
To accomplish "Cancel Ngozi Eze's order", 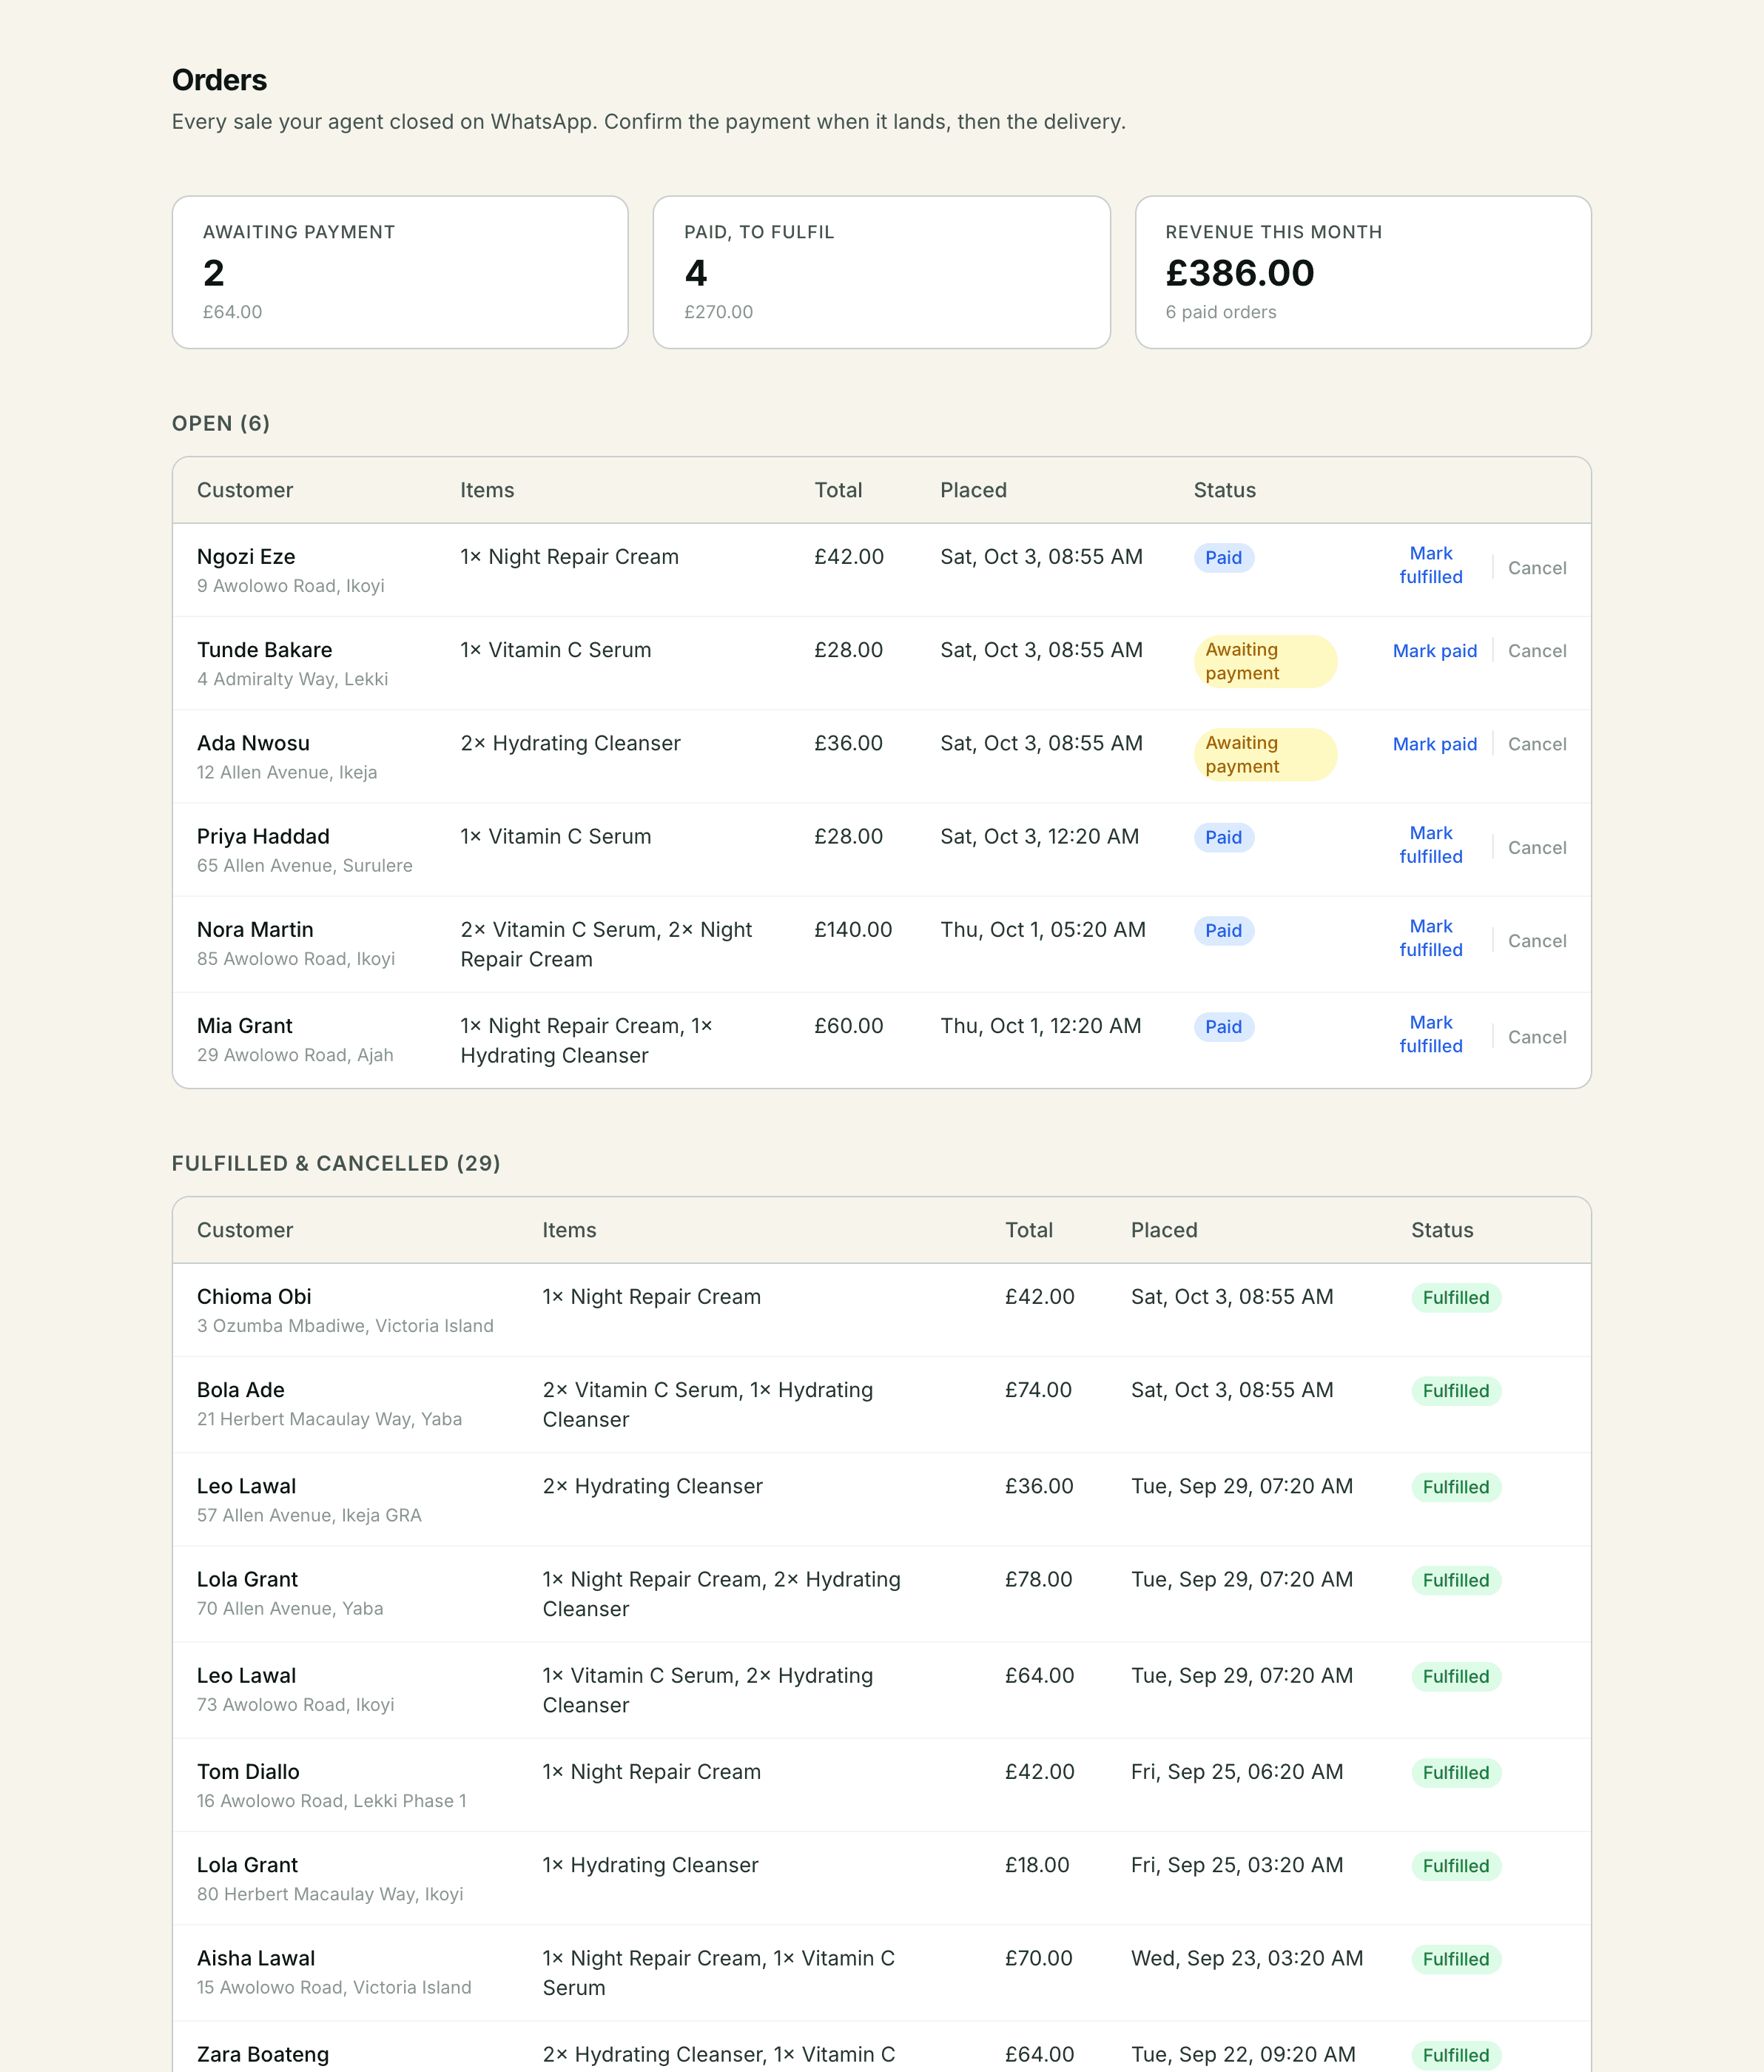I will (1537, 568).
